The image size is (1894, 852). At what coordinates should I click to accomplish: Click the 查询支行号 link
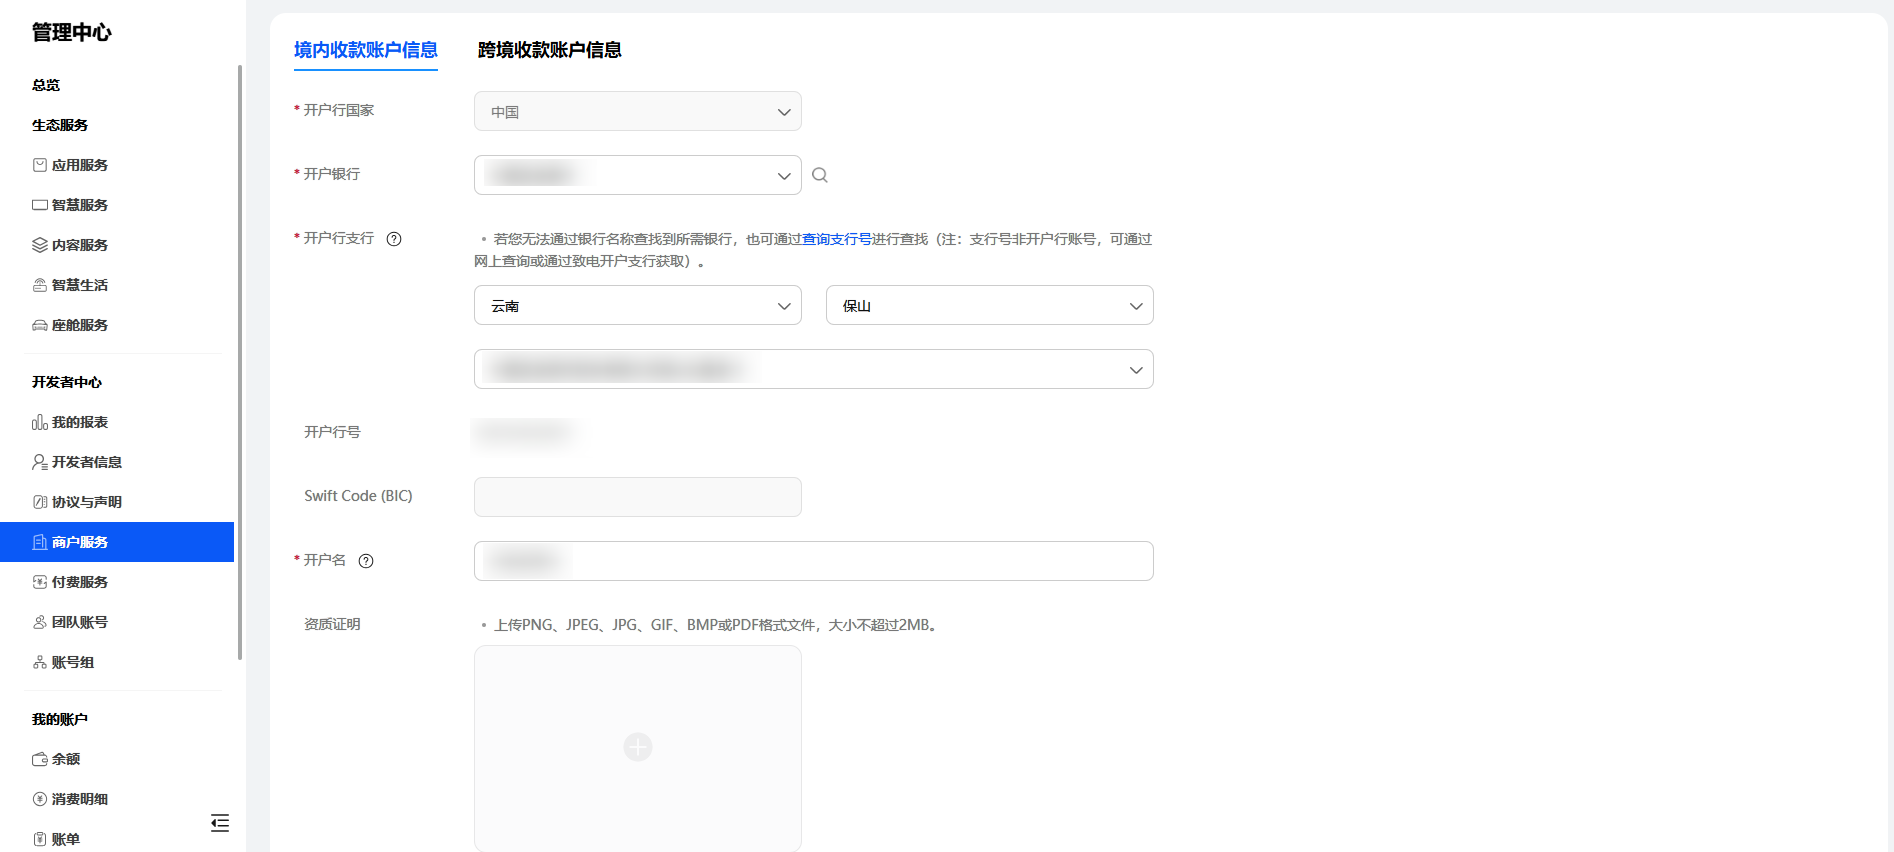click(837, 239)
